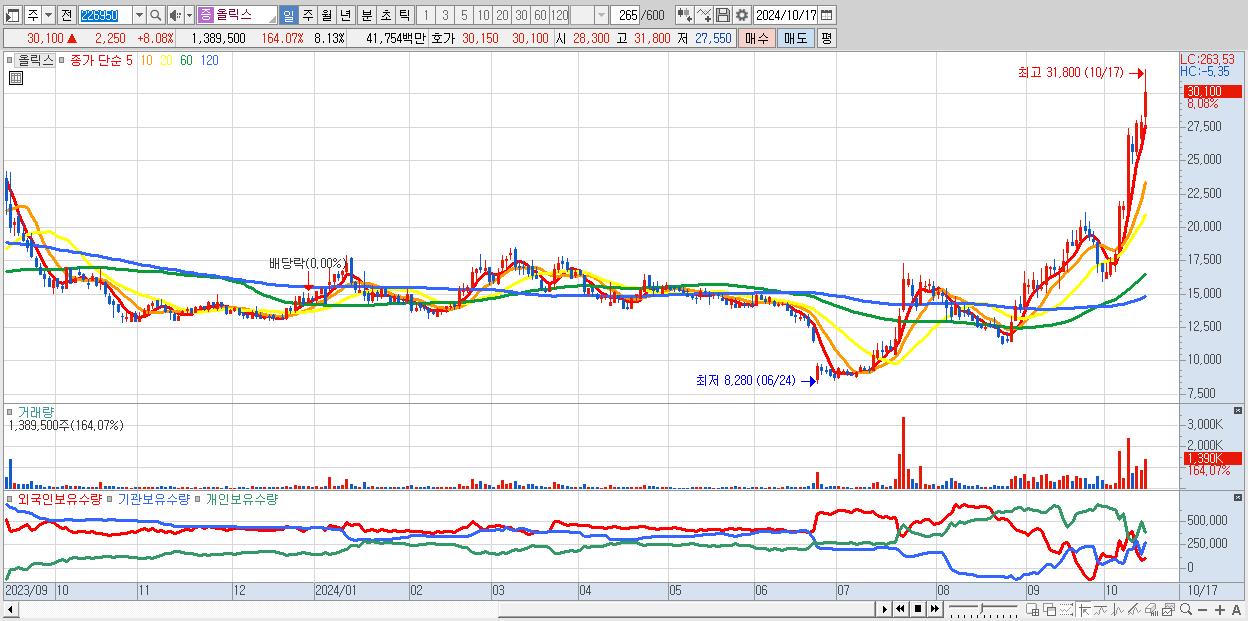Image resolution: width=1248 pixels, height=621 pixels.
Task: Open the calendar date picker icon
Action: [826, 15]
